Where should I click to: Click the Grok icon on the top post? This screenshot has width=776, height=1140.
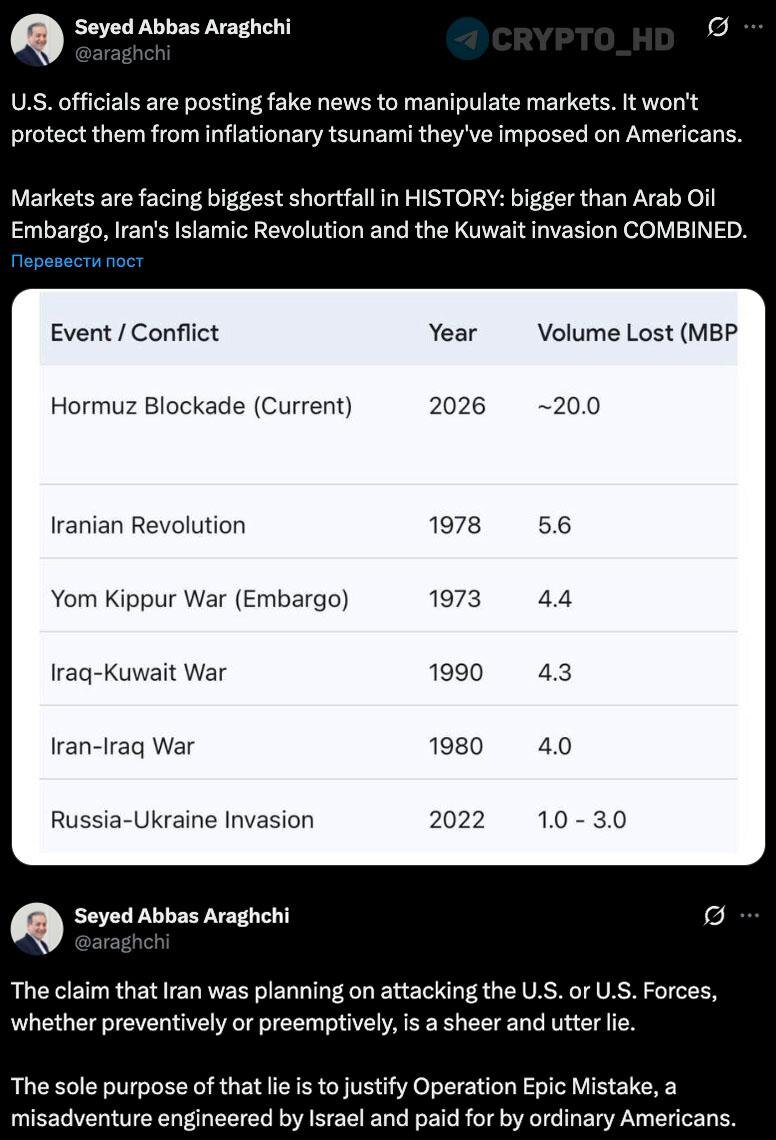coord(717,27)
